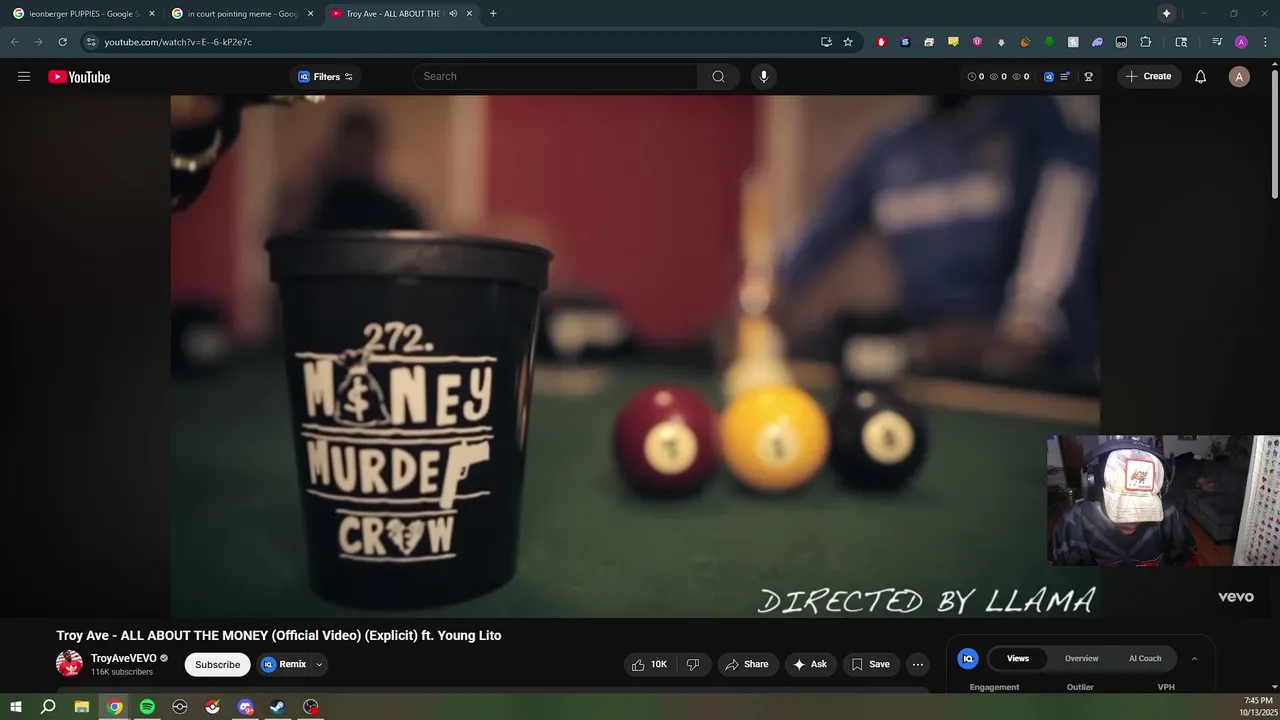Click the purple ghost-shaped extension icon
The height and width of the screenshot is (720, 1280).
pyautogui.click(x=1097, y=42)
